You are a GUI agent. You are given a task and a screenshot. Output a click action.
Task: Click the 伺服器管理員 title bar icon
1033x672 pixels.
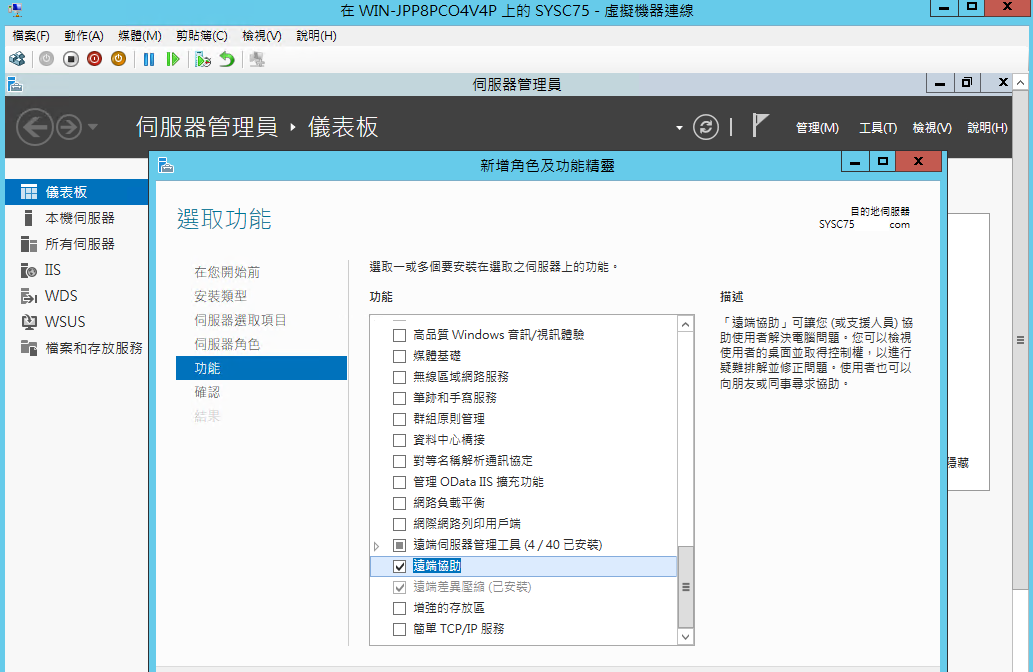[x=15, y=84]
